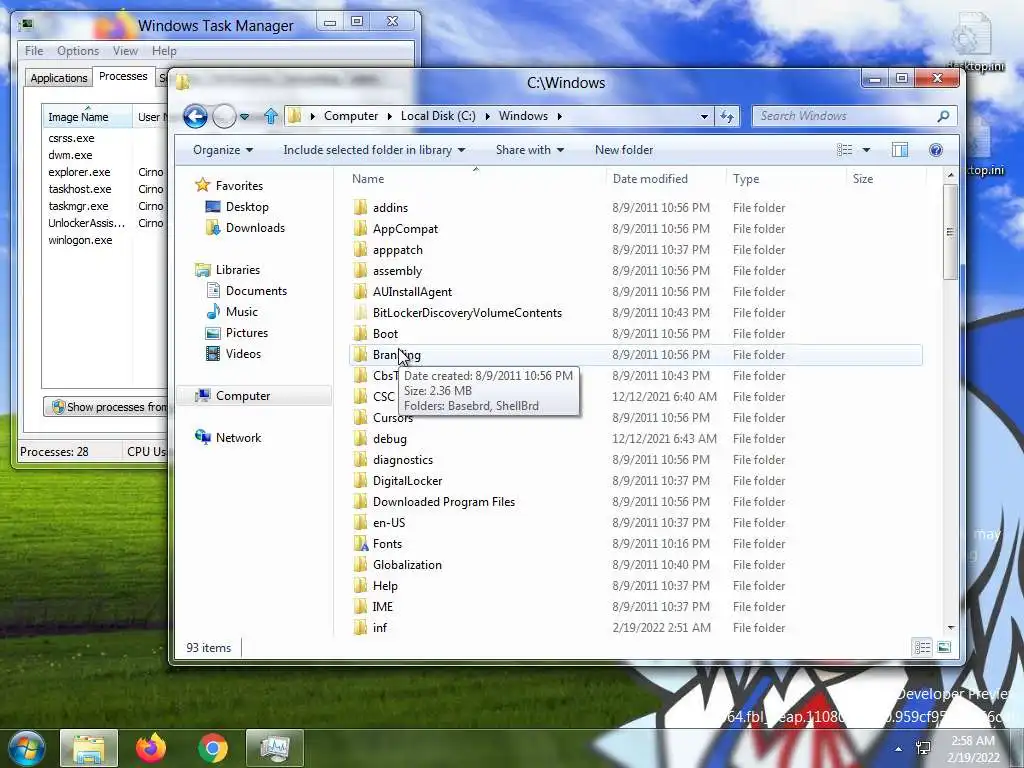Open the Music library
Viewport: 1024px width, 768px height.
pos(242,312)
